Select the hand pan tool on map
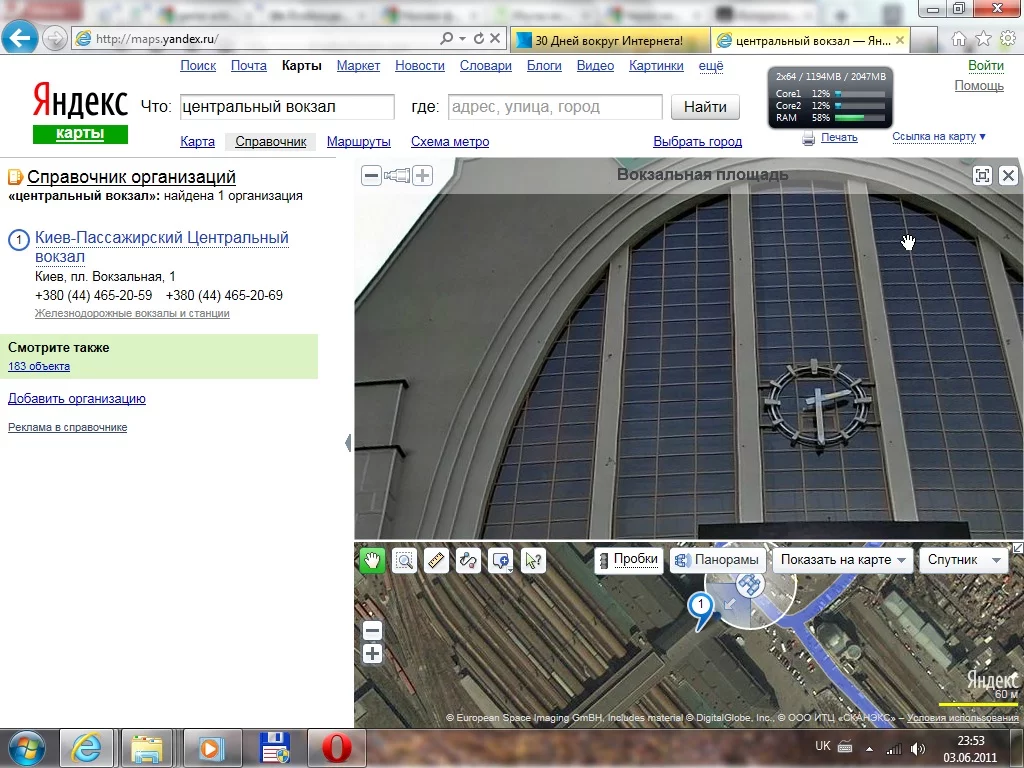The height and width of the screenshot is (768, 1024). [372, 561]
